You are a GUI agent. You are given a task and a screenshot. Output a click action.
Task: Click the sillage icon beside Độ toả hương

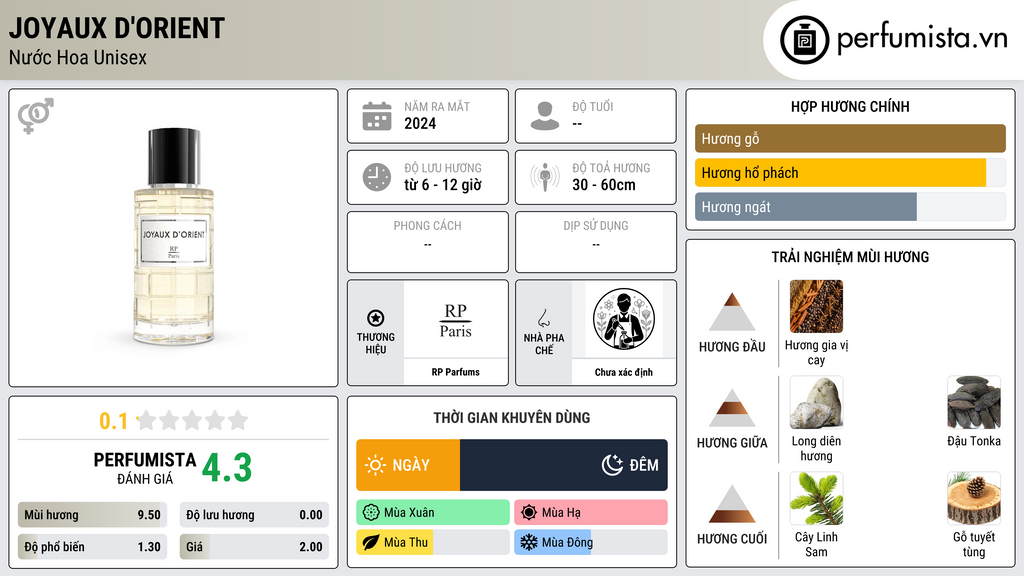click(x=545, y=177)
